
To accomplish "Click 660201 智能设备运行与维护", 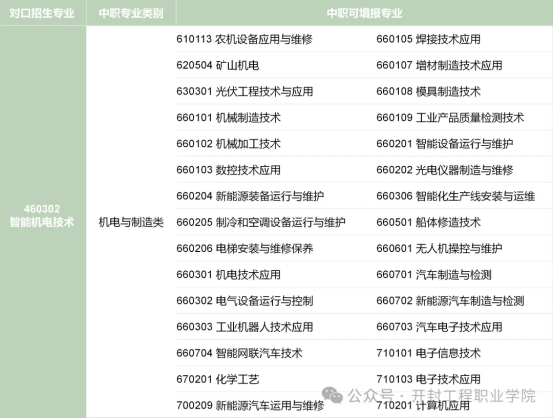I will click(x=445, y=144).
